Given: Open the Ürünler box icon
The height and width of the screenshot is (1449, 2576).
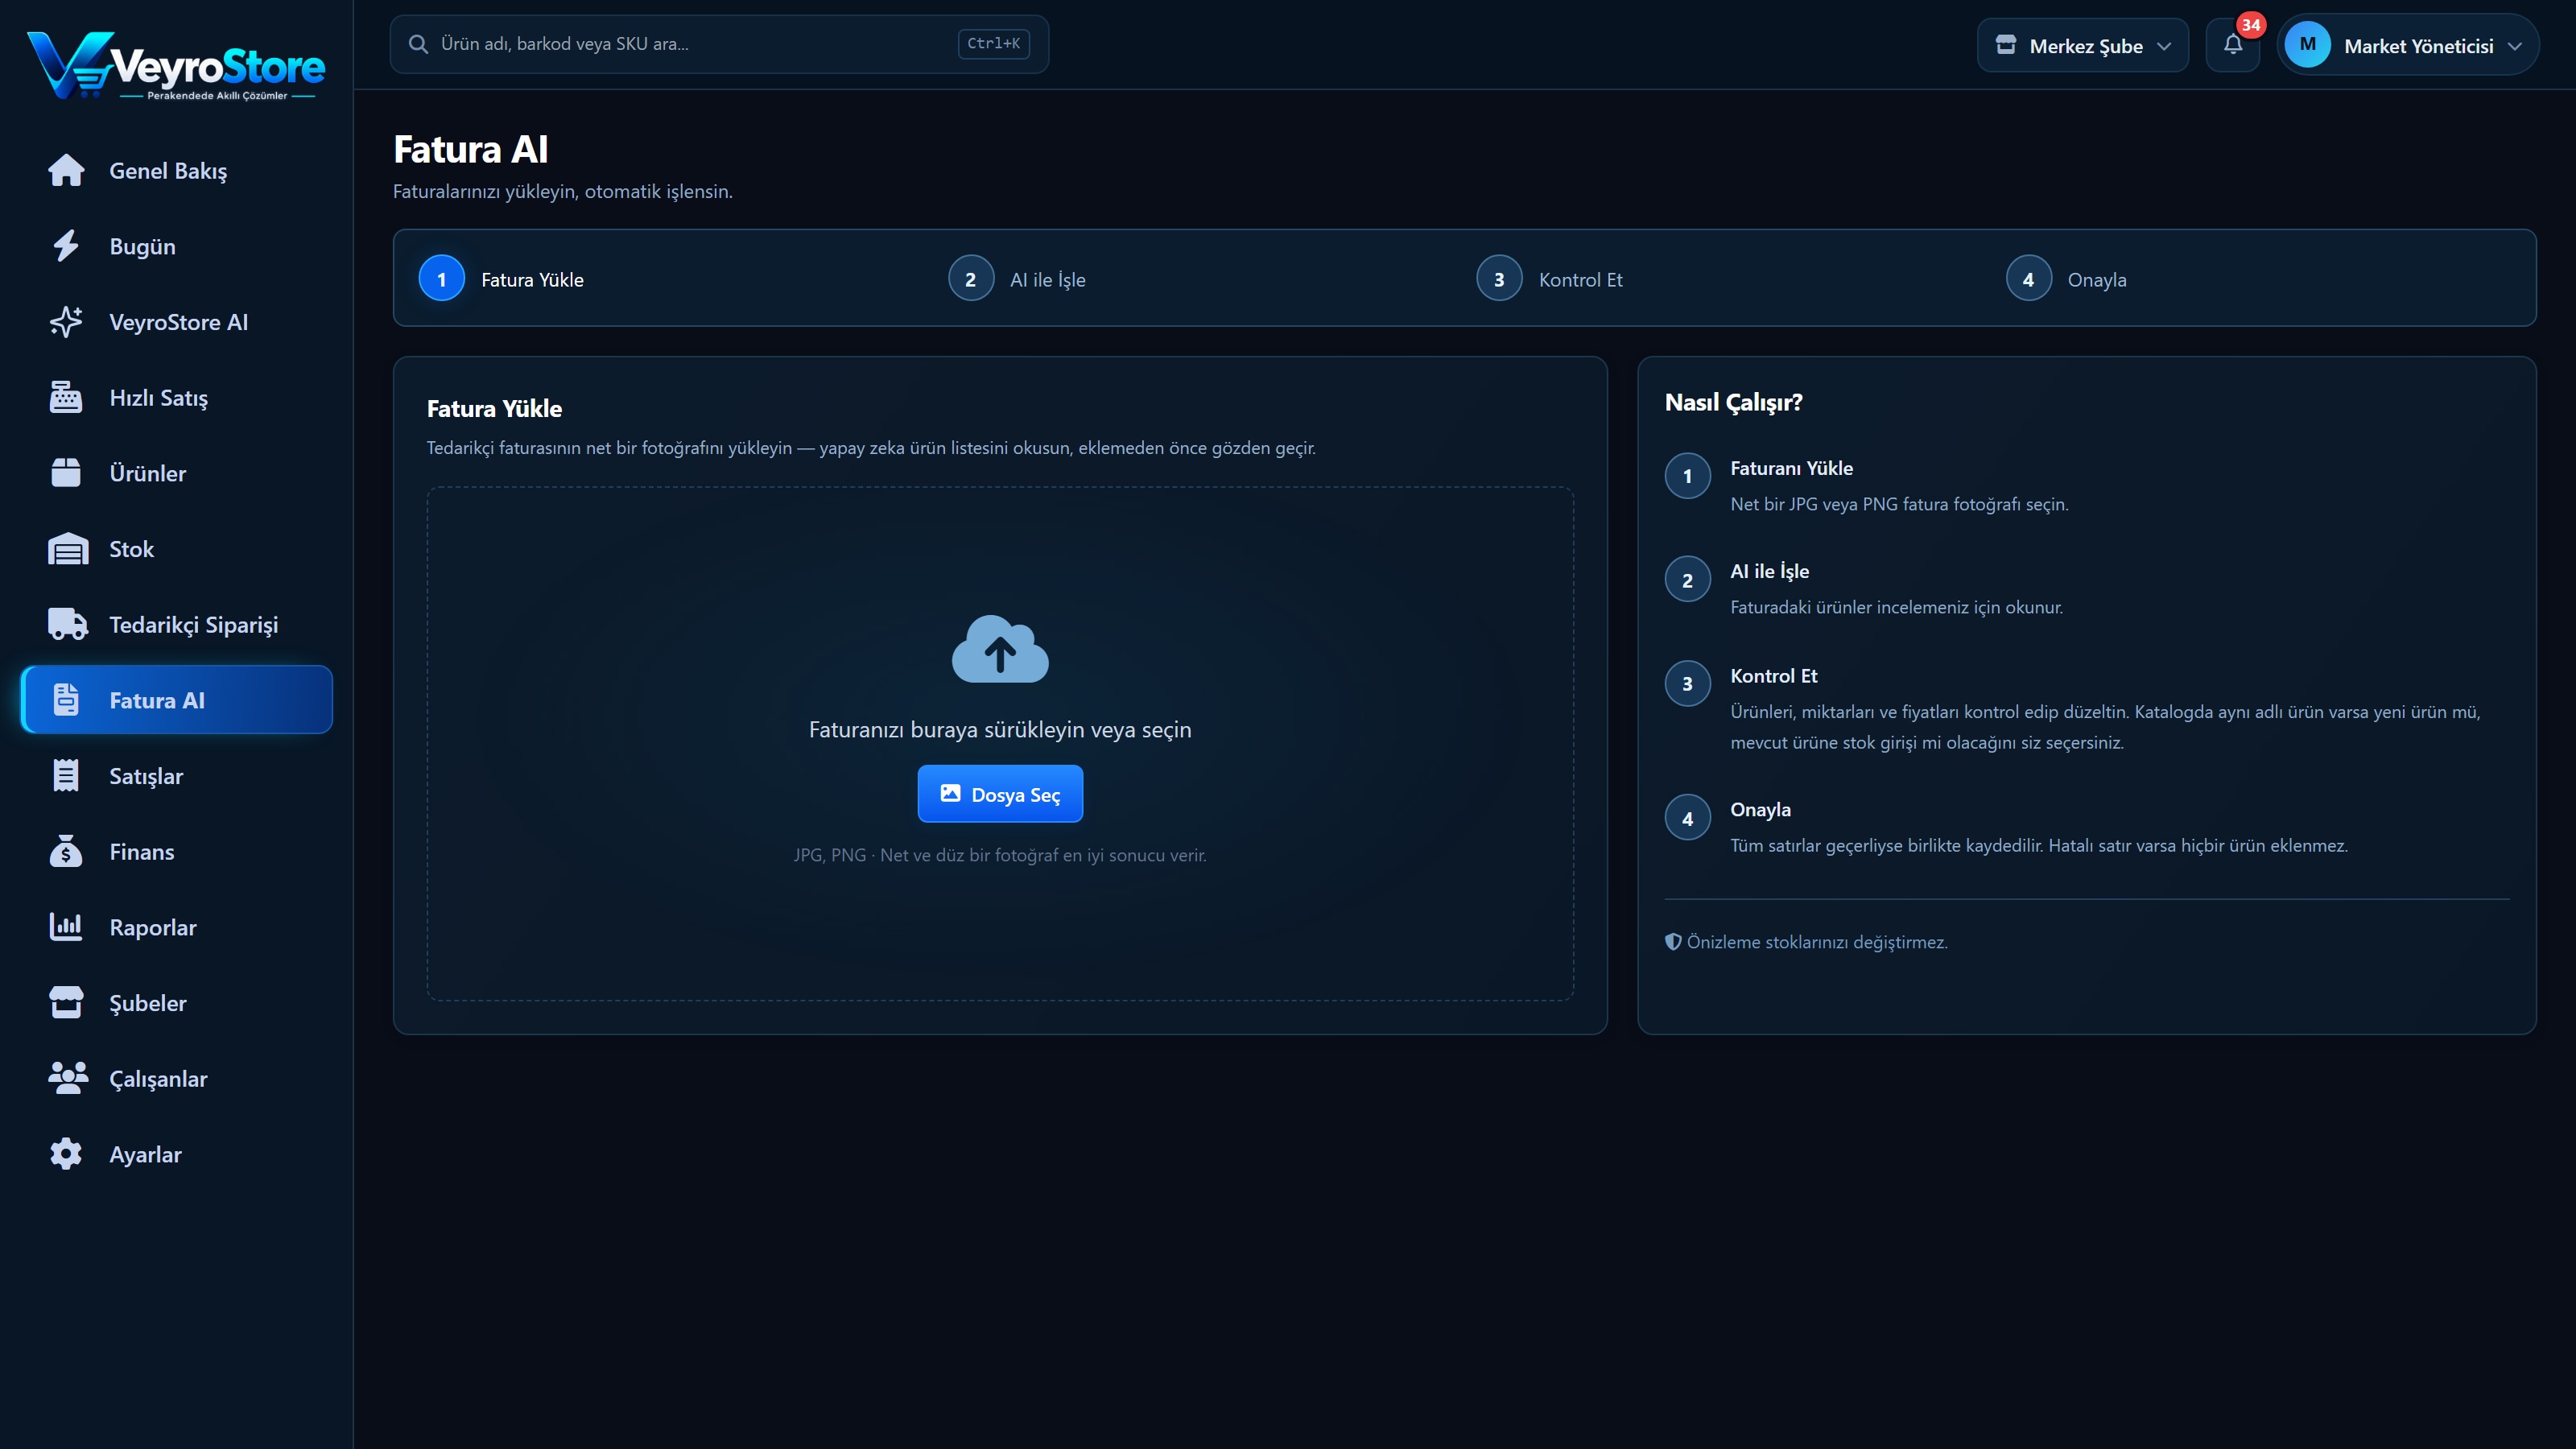Looking at the screenshot, I should click(x=66, y=473).
